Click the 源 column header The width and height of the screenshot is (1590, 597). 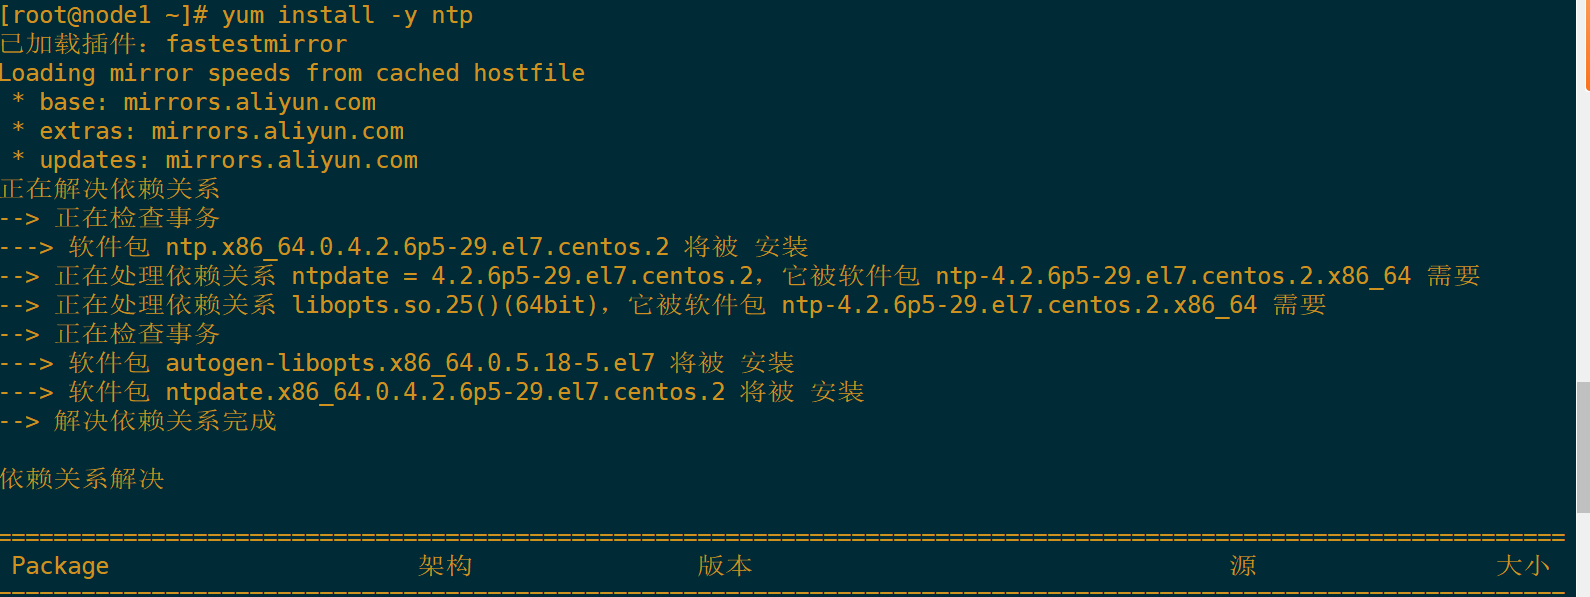coord(1243,566)
